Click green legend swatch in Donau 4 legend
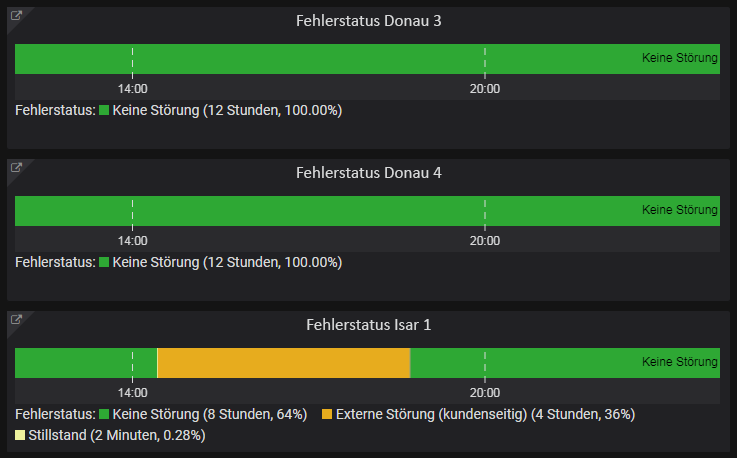The height and width of the screenshot is (458, 737). point(104,262)
